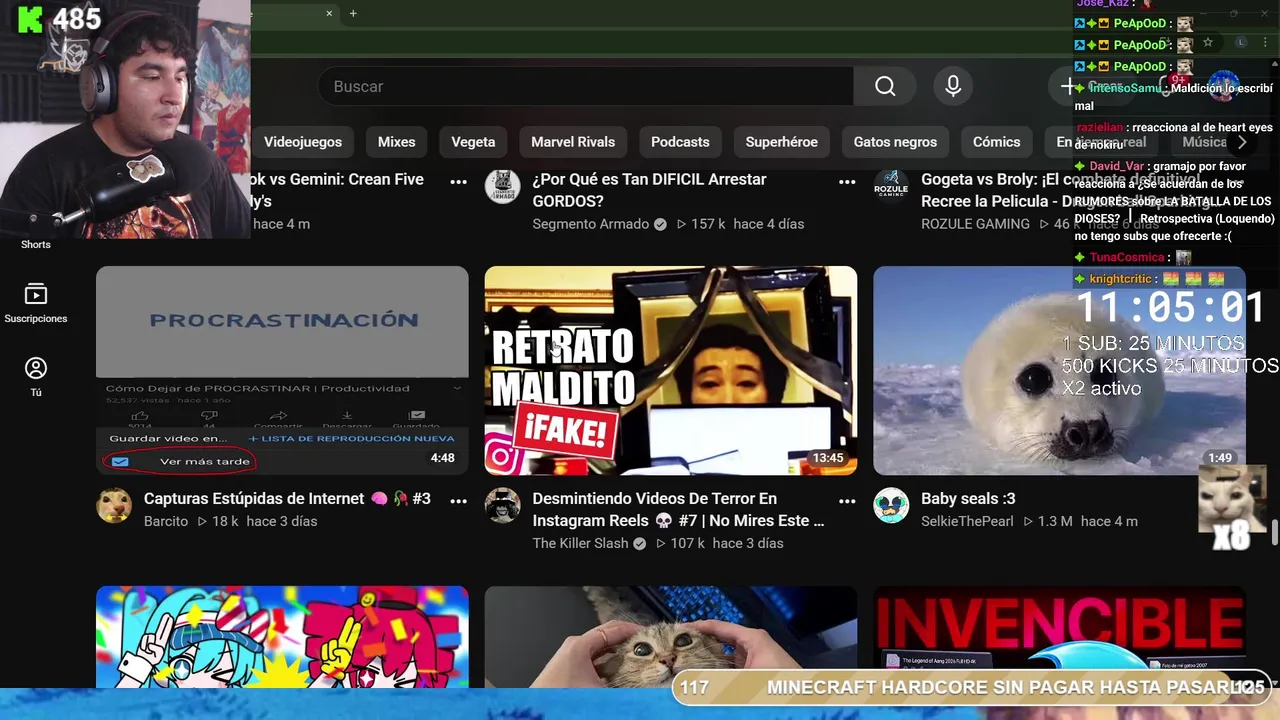
Task: Select the Gatos negros filter chip
Action: [895, 142]
